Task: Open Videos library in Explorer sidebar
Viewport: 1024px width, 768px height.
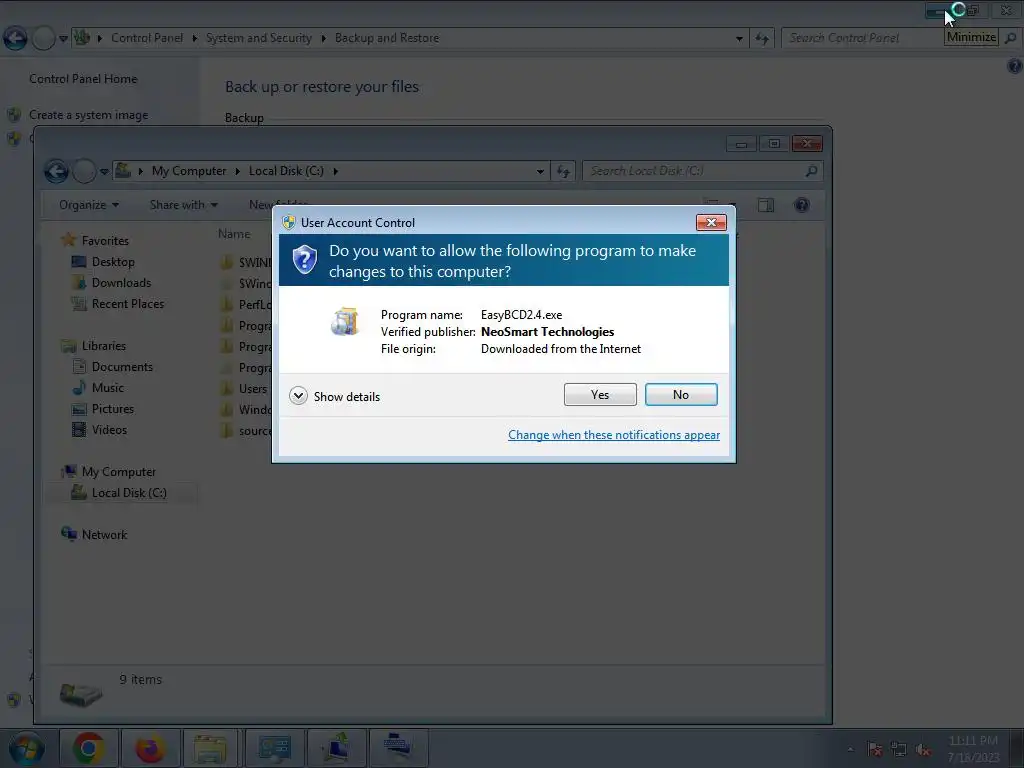Action: [x=109, y=430]
